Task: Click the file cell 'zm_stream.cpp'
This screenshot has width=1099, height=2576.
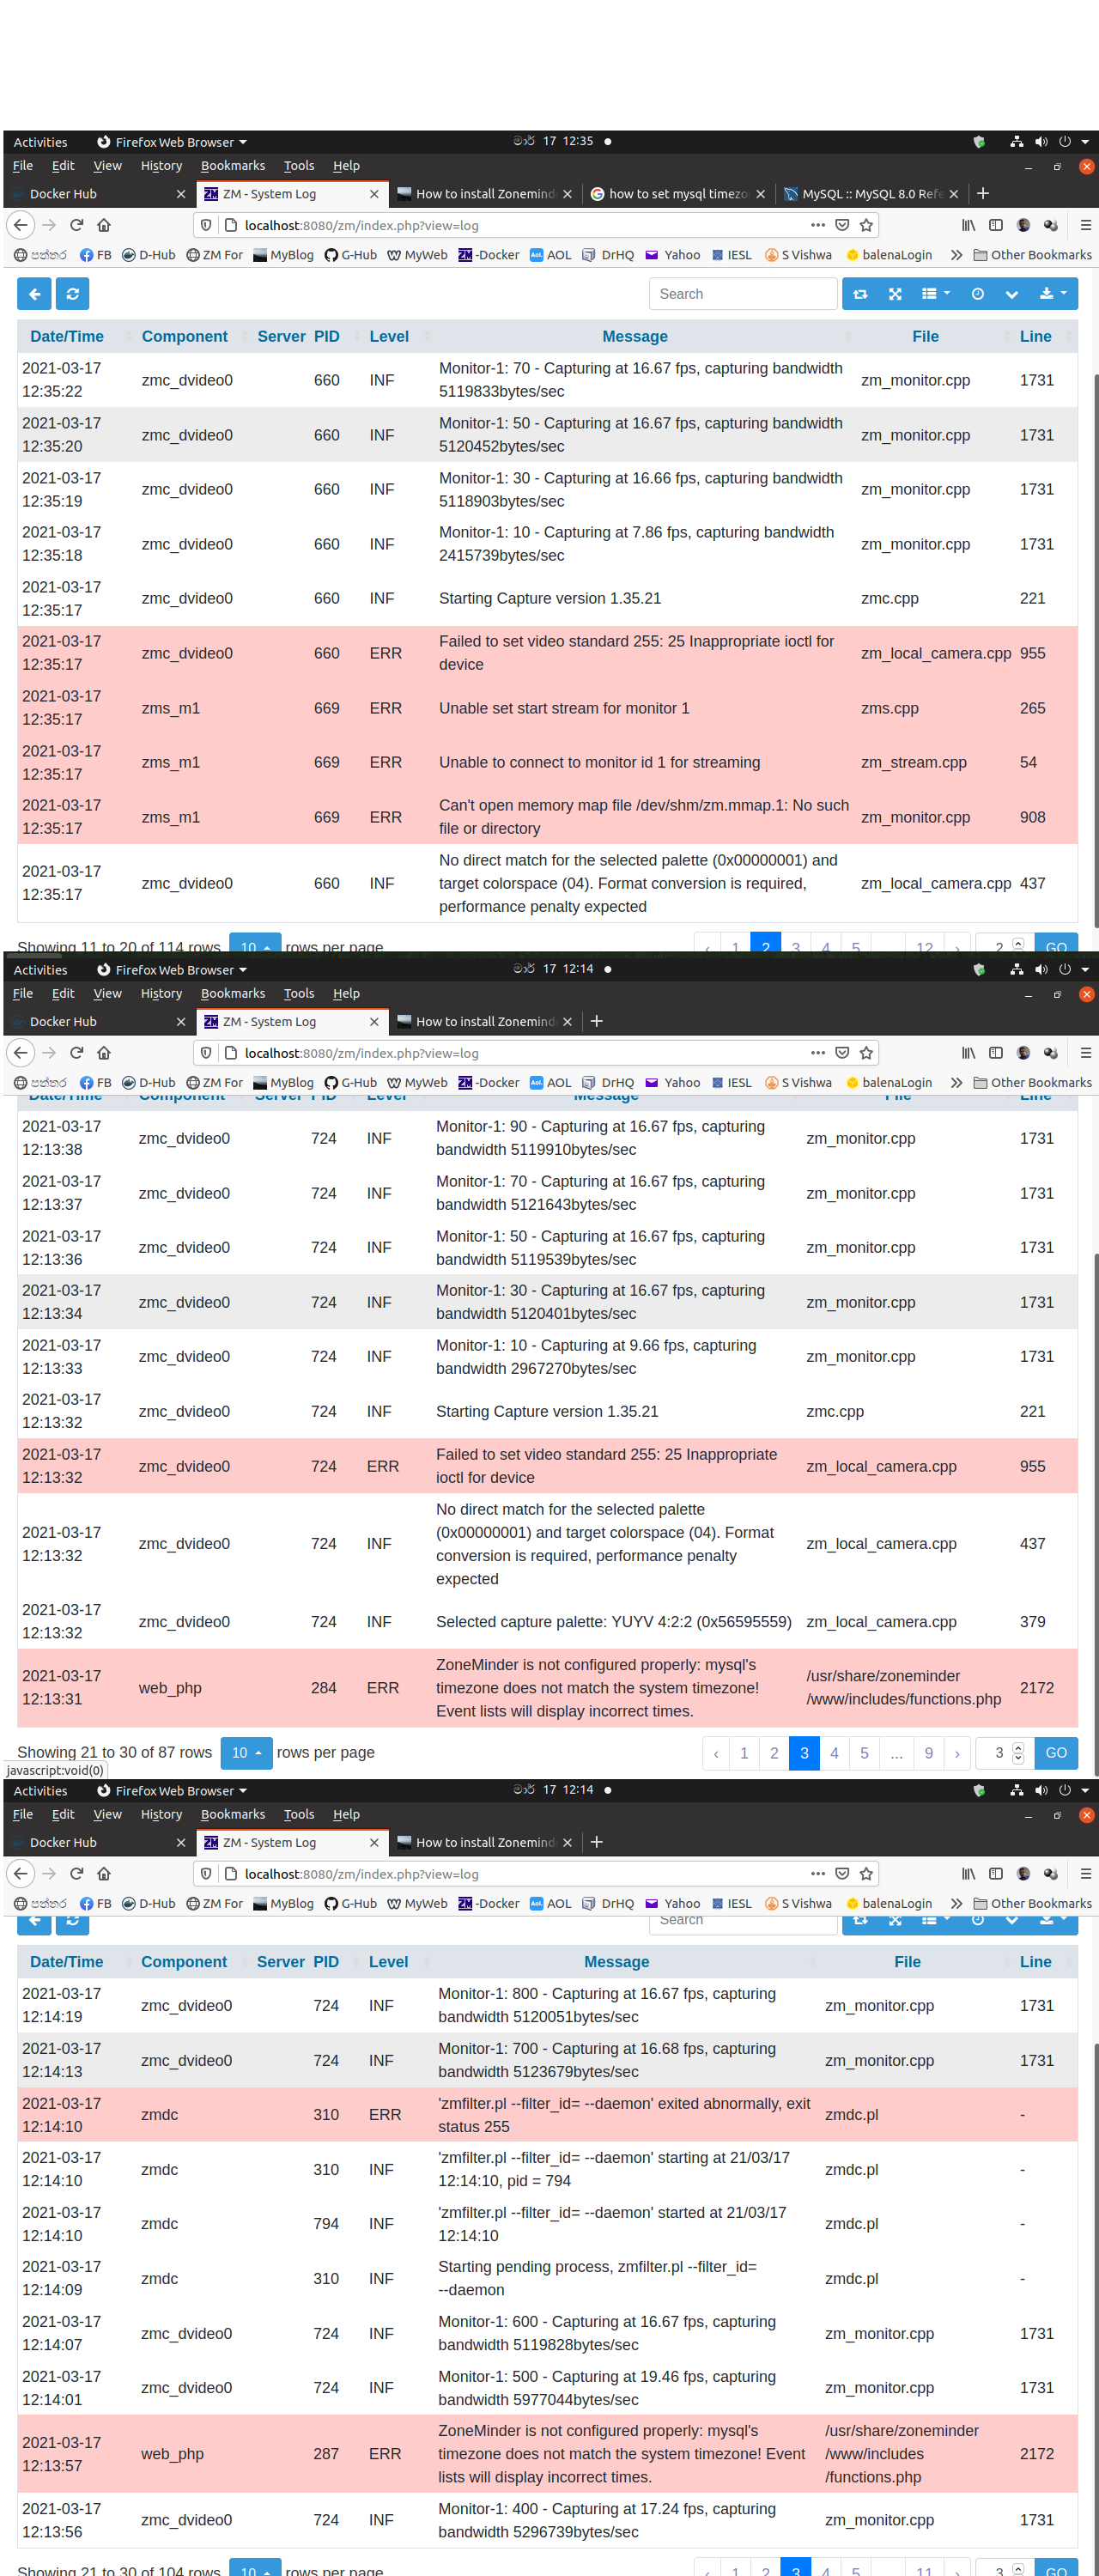Action: (x=914, y=762)
